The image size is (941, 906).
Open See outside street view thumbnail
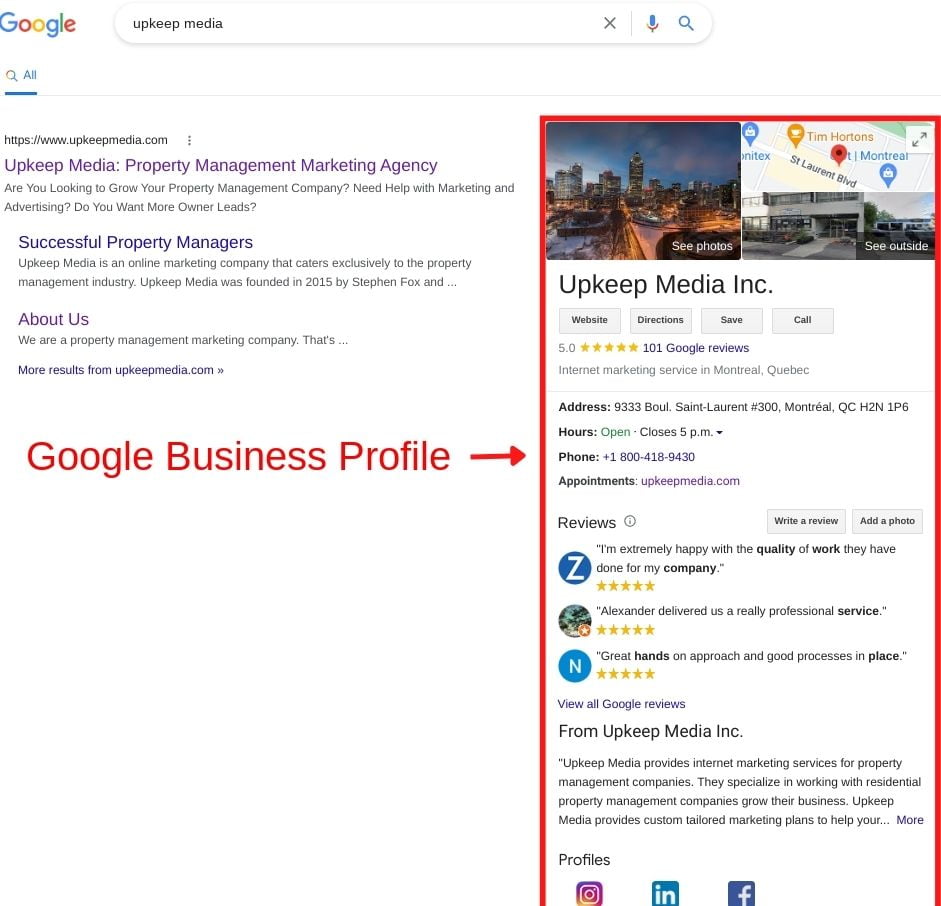pos(838,226)
